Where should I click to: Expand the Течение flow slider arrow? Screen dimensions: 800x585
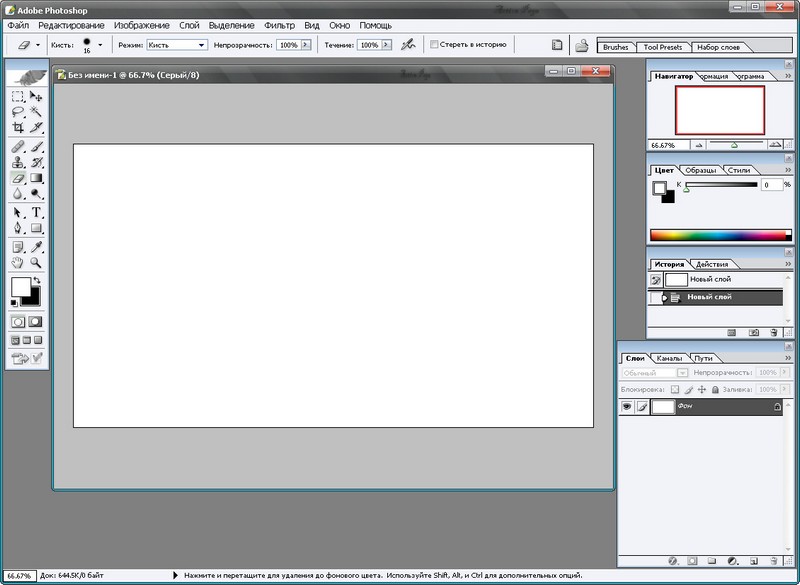pyautogui.click(x=386, y=45)
